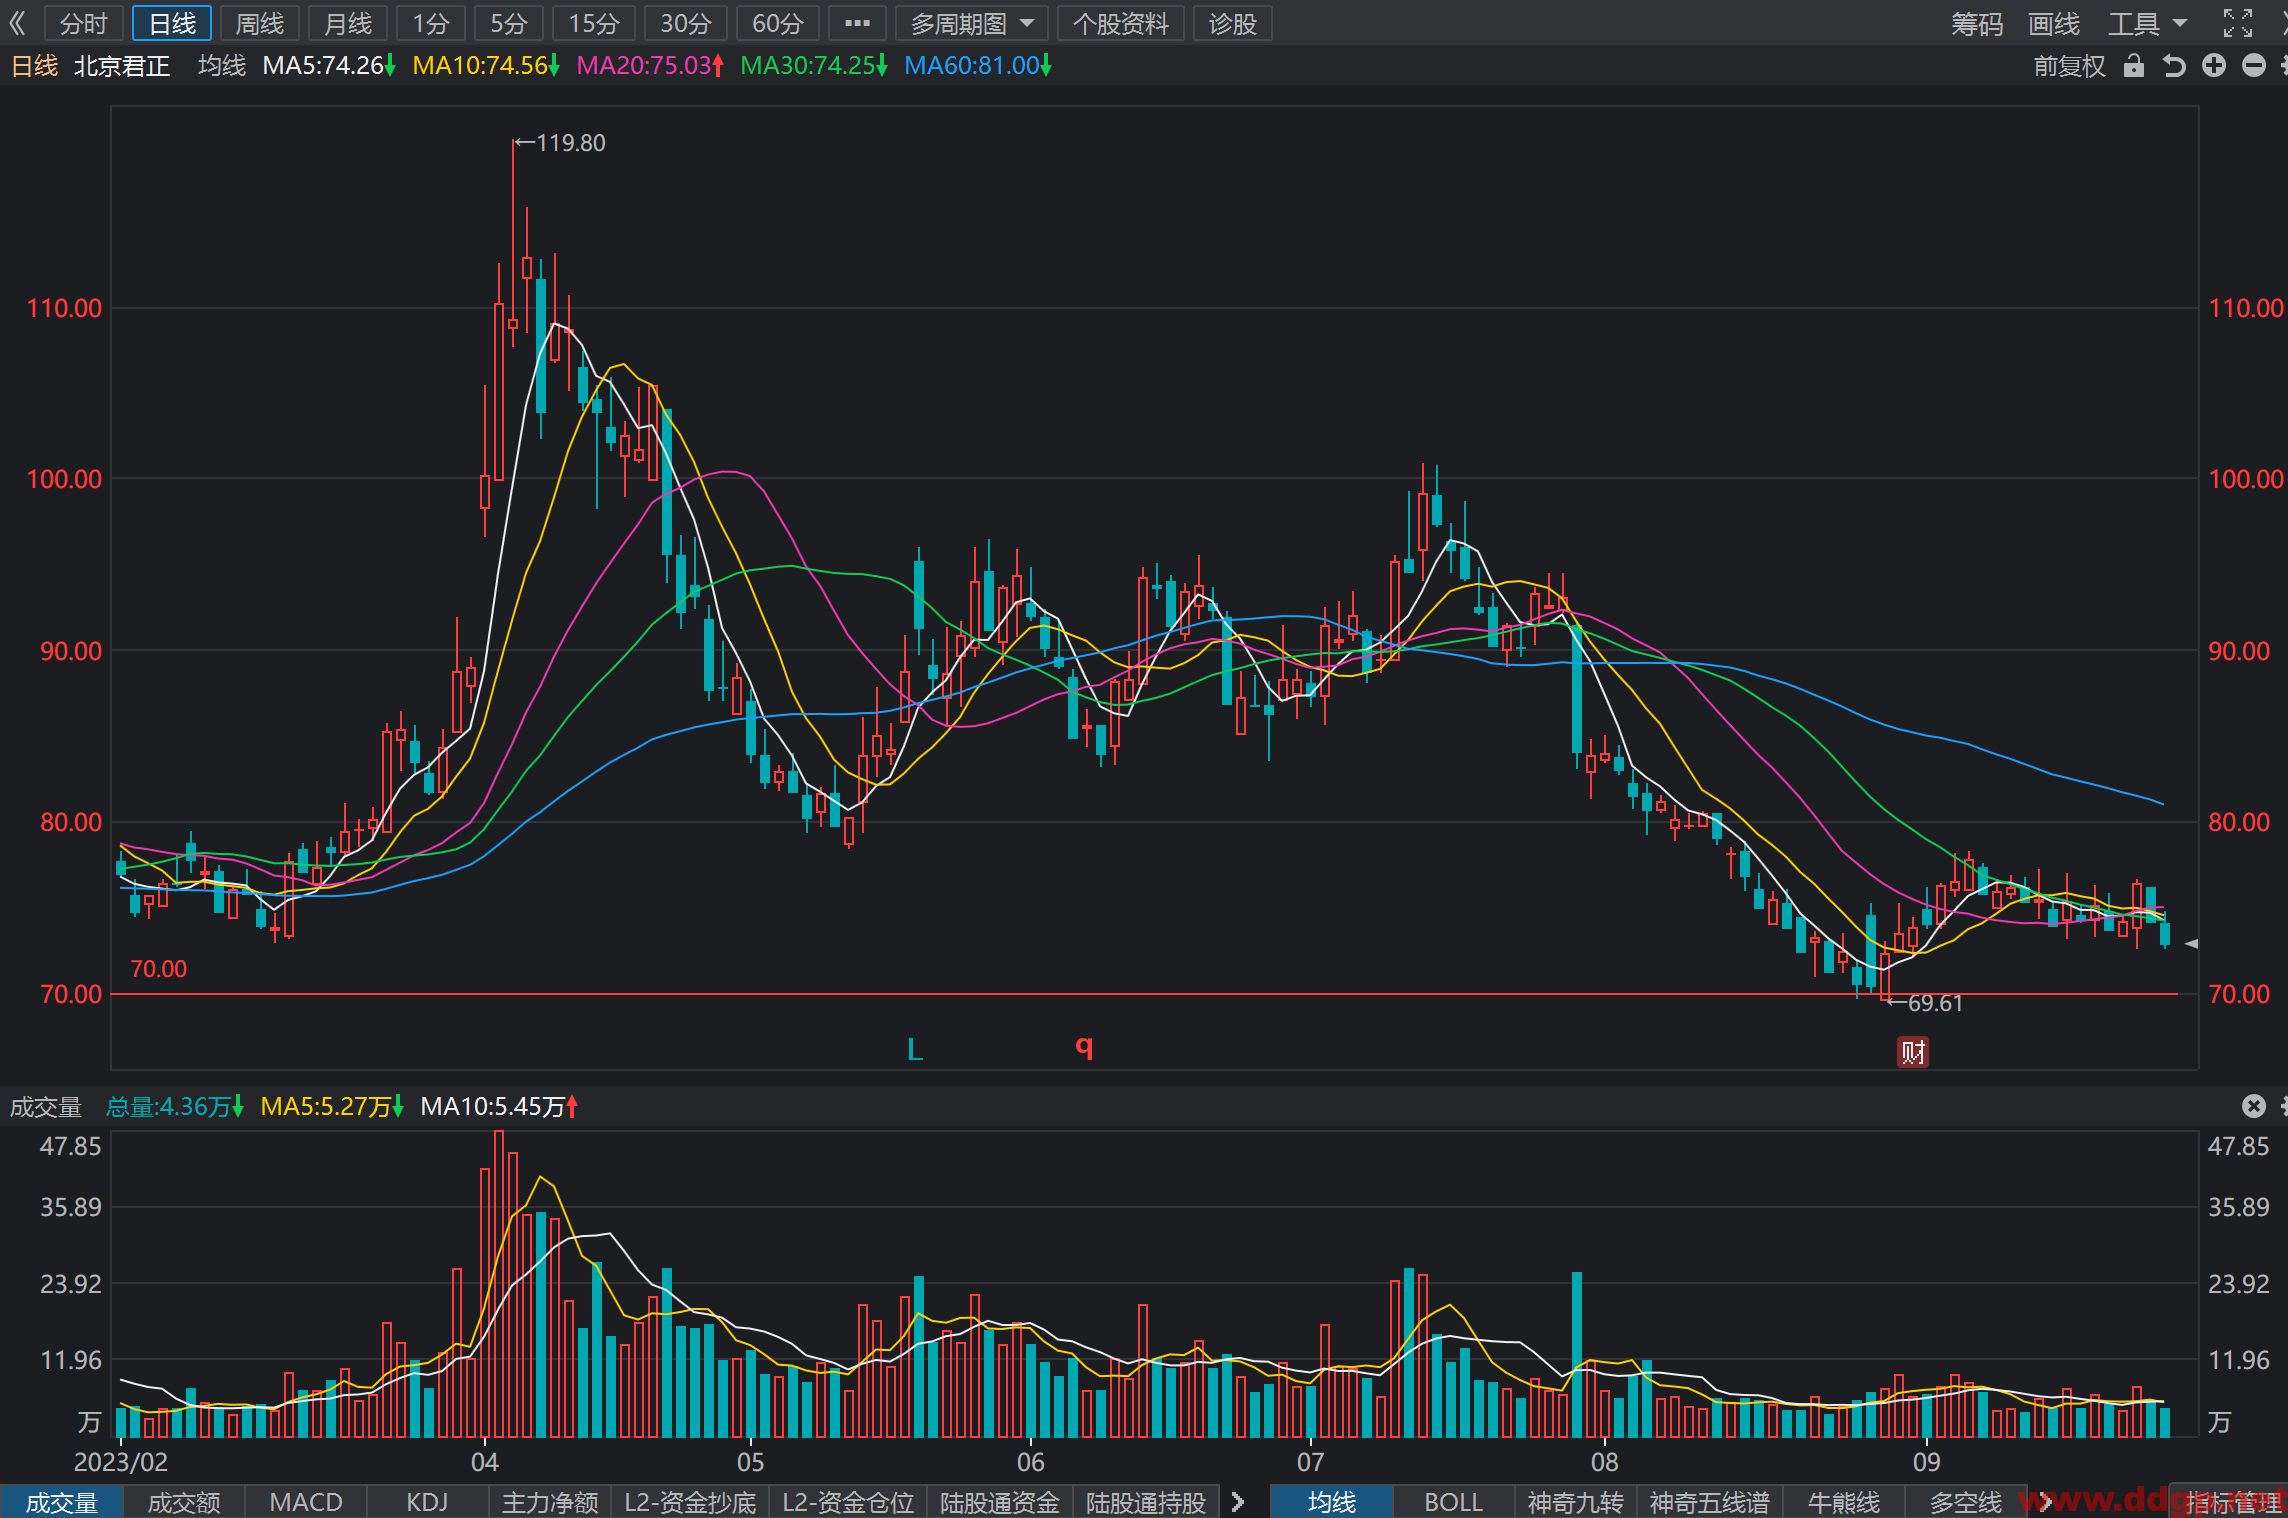Viewport: 2288px width, 1518px height.
Task: Click the MA60:81.00 blue legend
Action: click(x=978, y=66)
